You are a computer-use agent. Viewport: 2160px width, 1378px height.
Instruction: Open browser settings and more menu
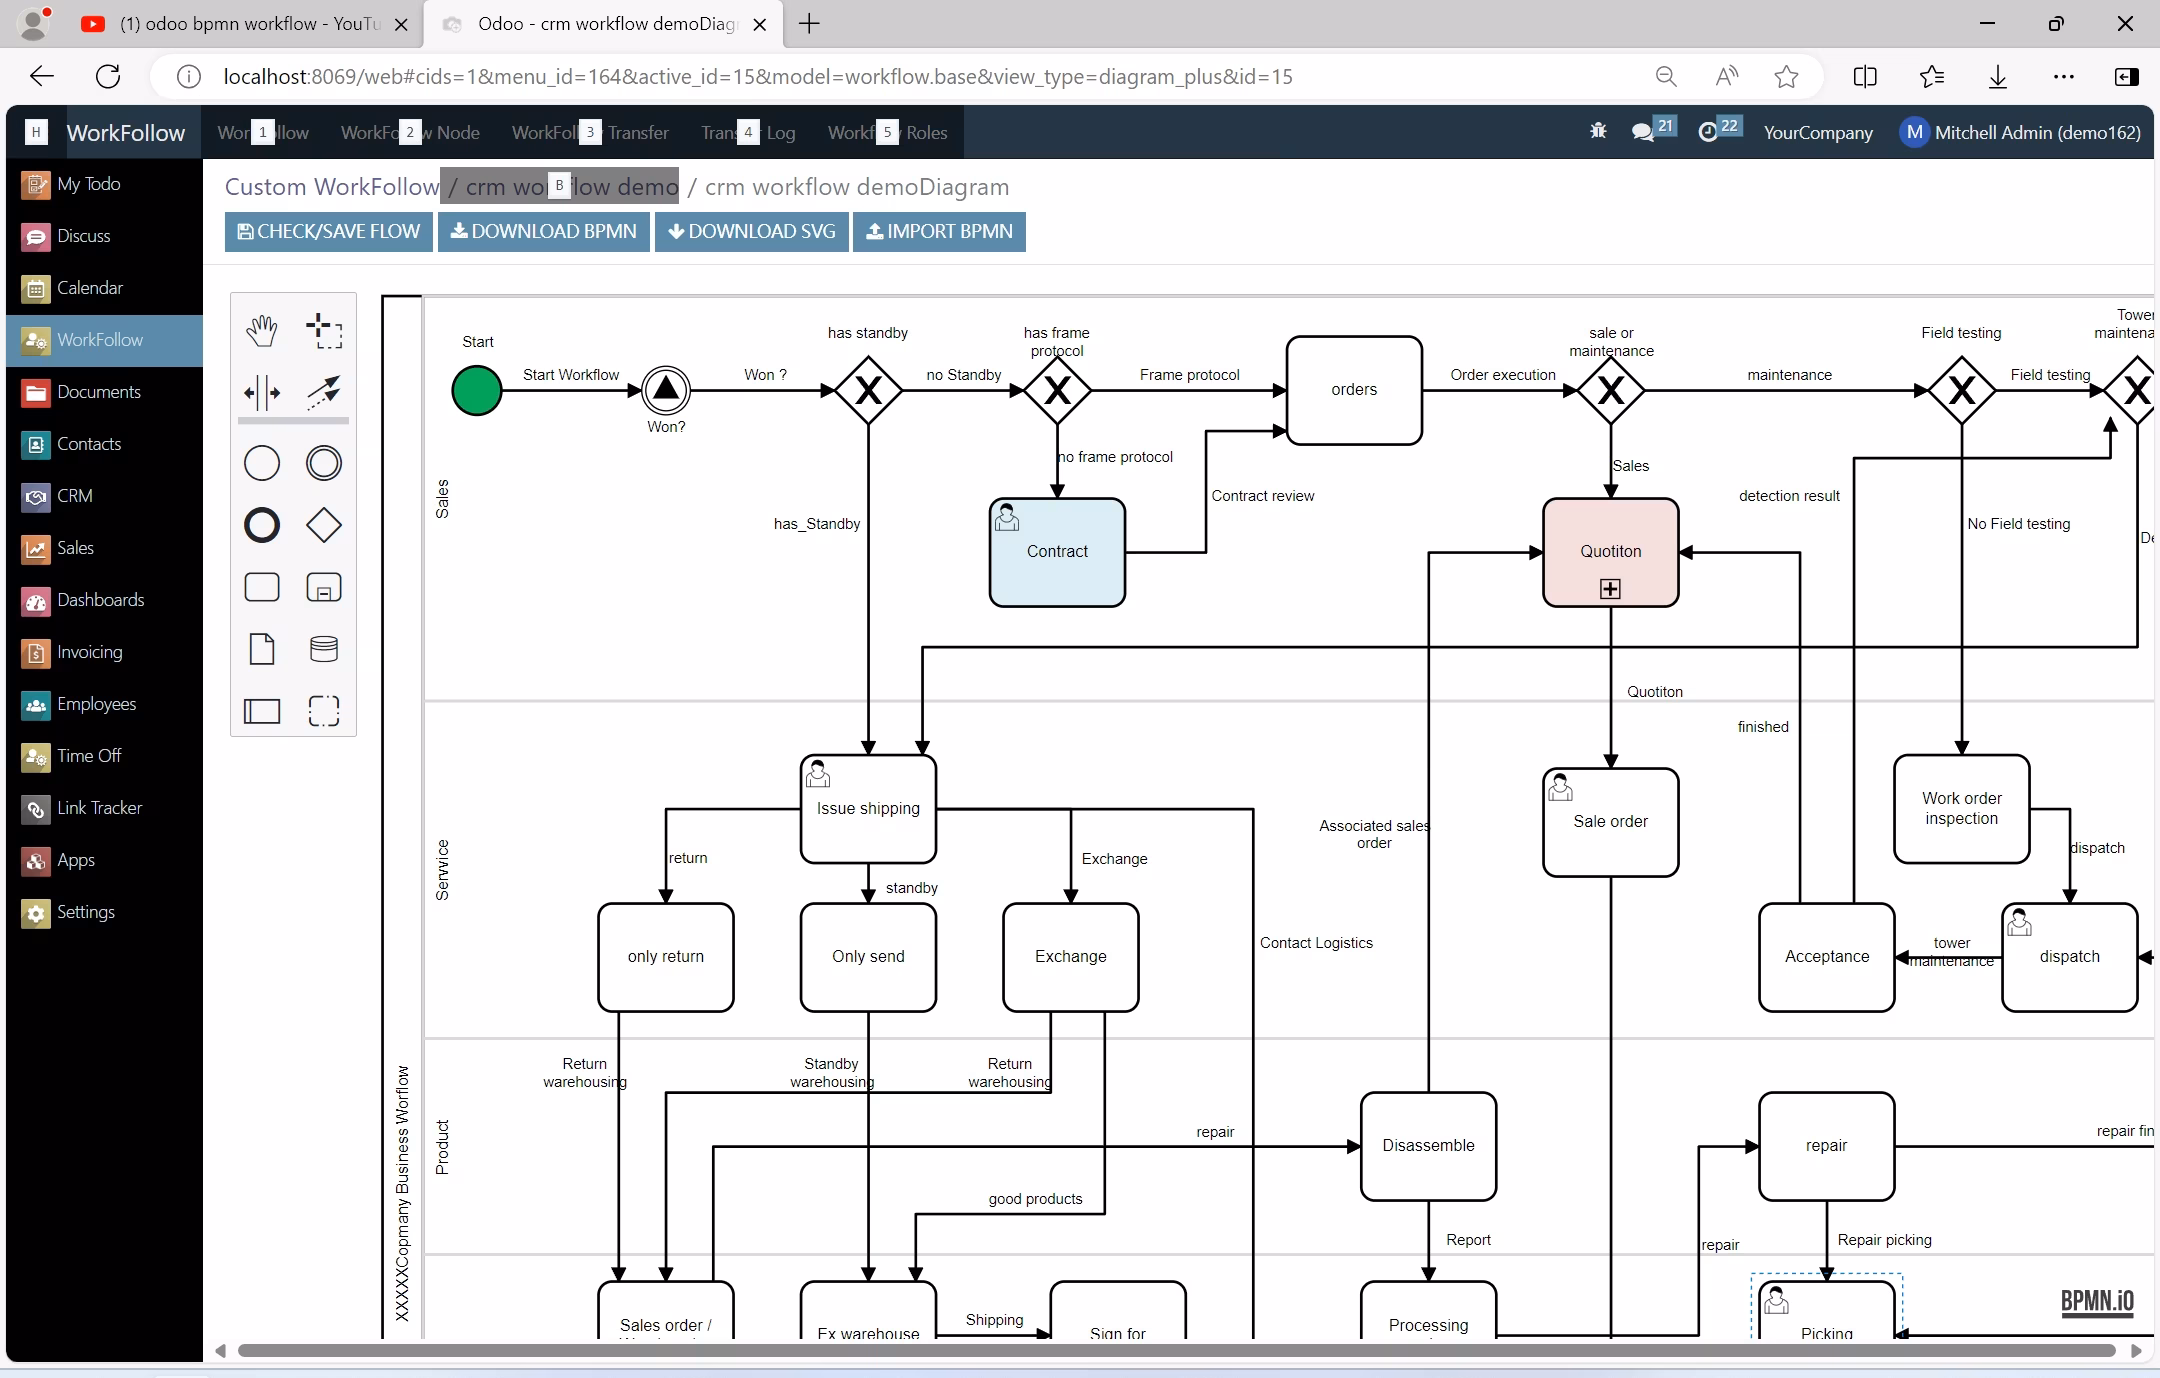click(x=2063, y=77)
